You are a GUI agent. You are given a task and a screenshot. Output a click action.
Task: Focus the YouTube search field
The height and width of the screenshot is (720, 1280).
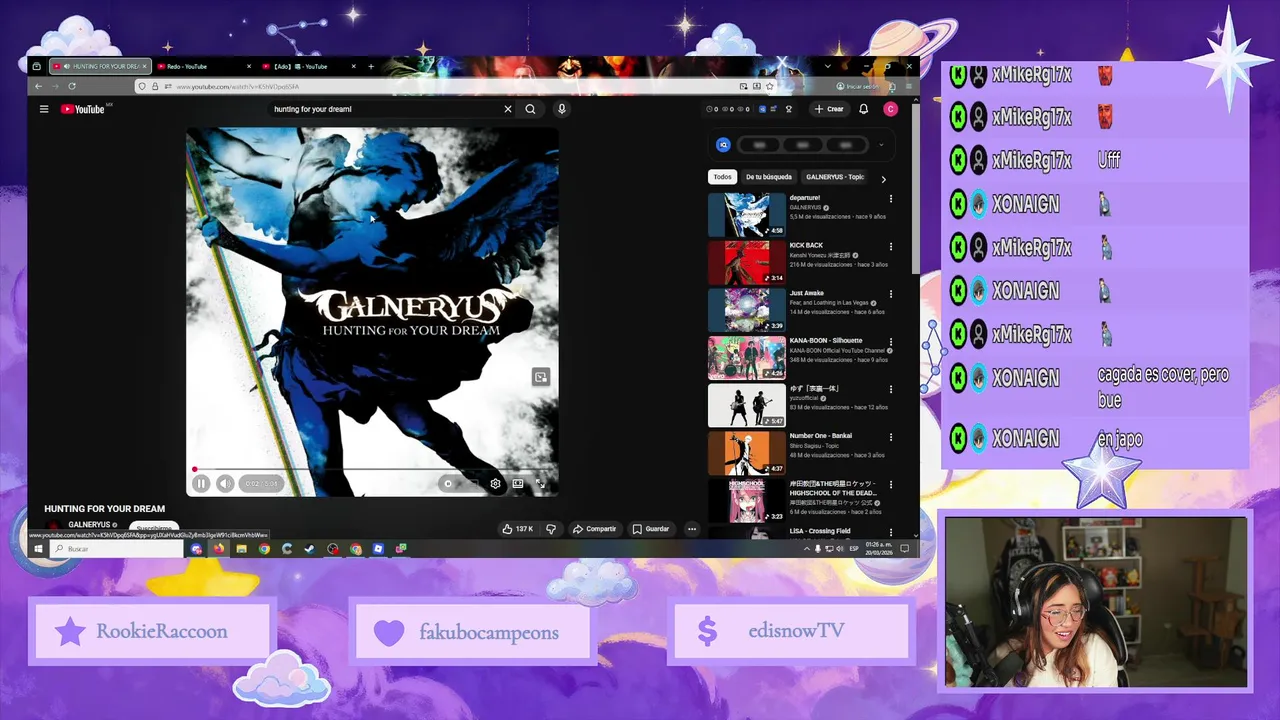[385, 109]
